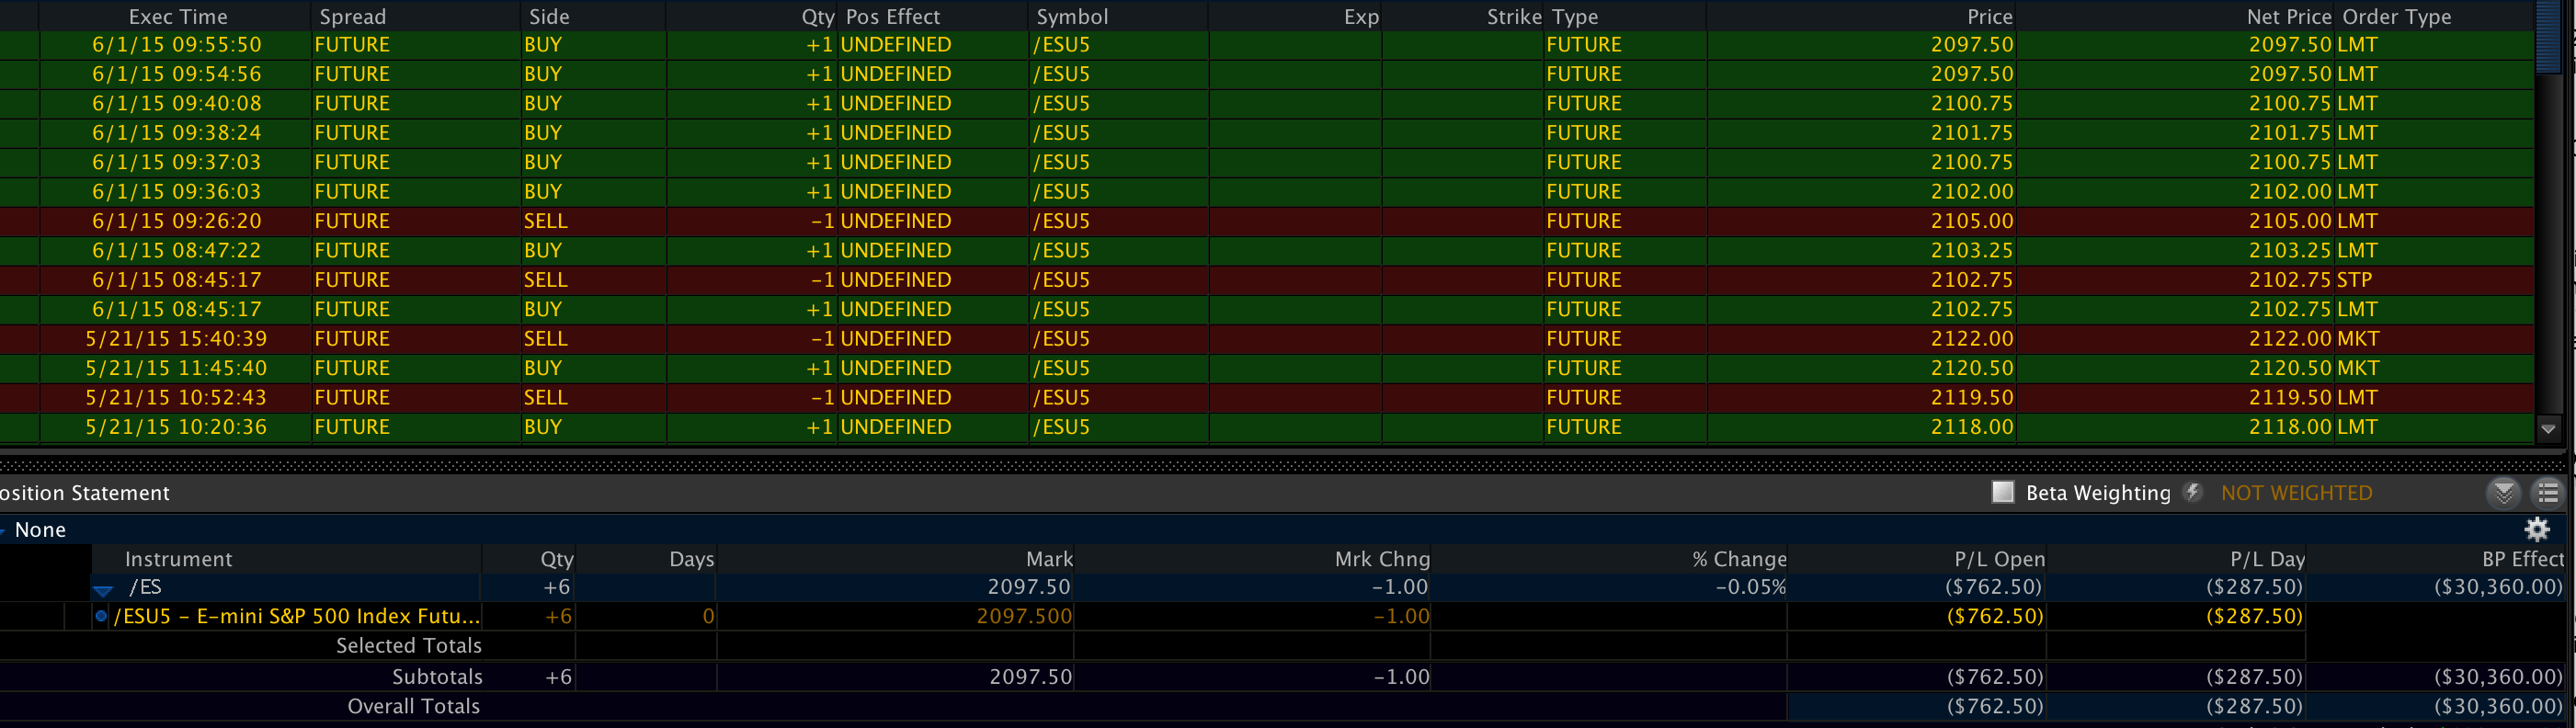Image resolution: width=2576 pixels, height=728 pixels.
Task: Click the BP Effect column header
Action: (2522, 559)
